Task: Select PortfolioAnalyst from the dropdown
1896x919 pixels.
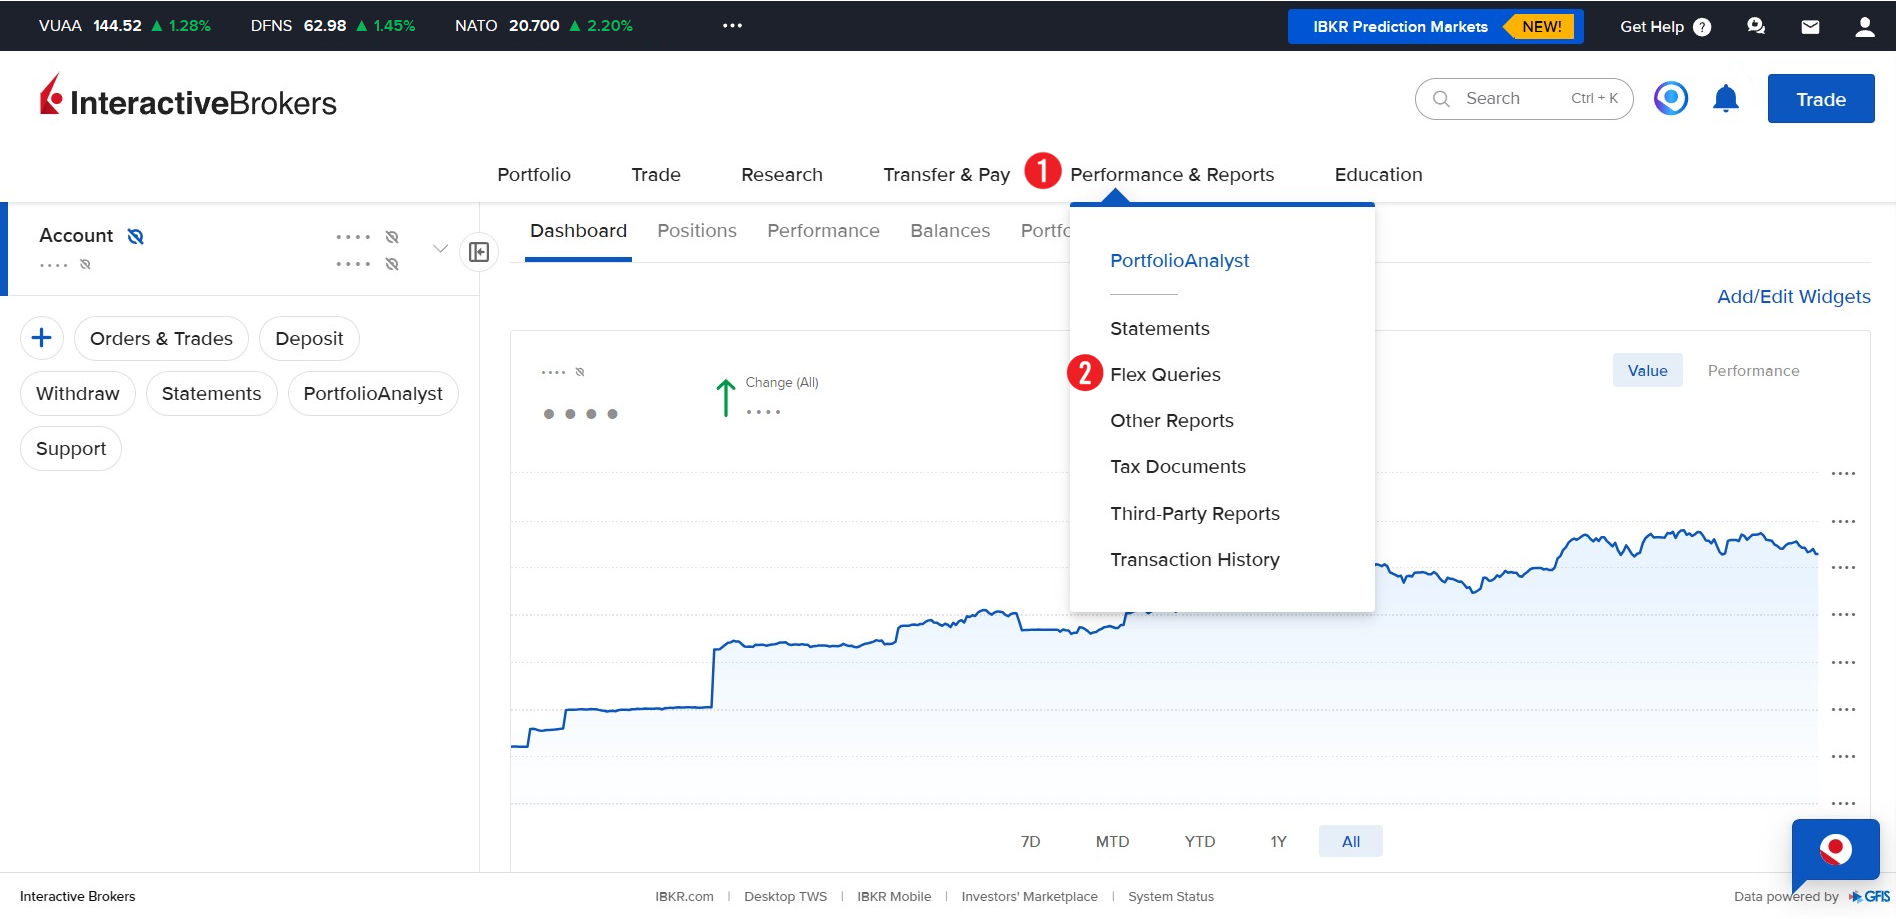Action: [x=1180, y=261]
